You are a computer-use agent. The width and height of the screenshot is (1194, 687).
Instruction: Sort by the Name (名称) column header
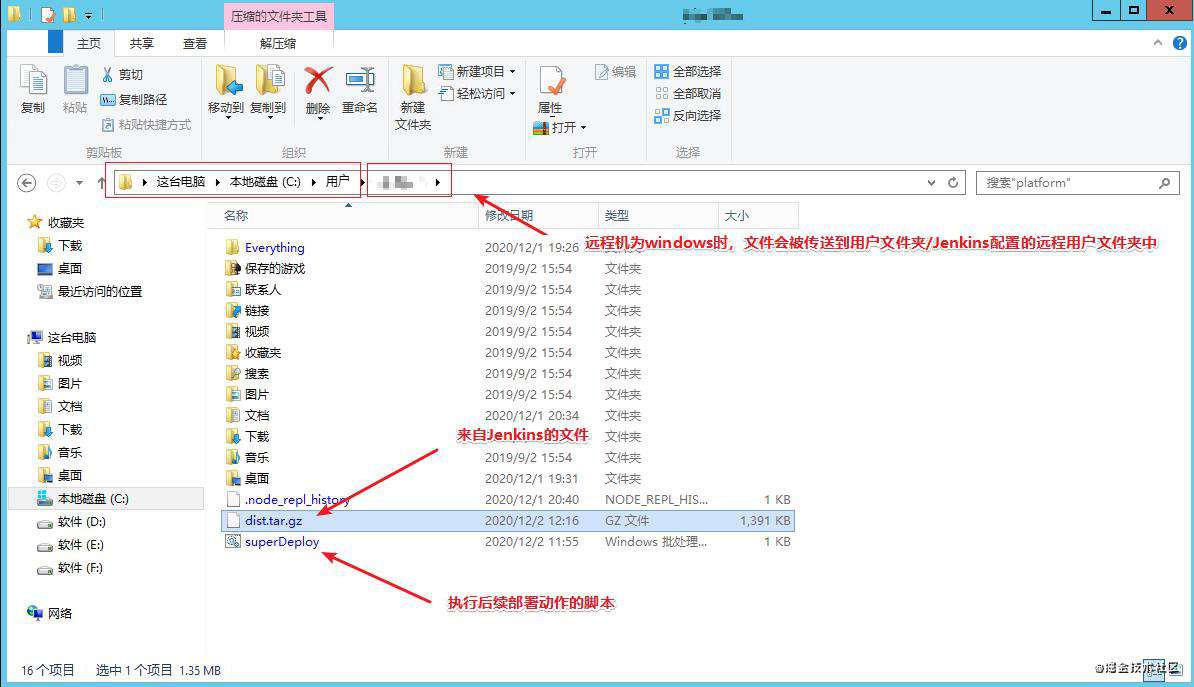point(343,216)
